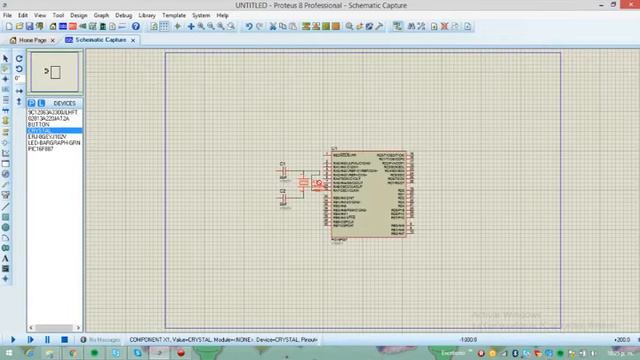Select the 2D Graphics Text 'A' tool

[5, 258]
